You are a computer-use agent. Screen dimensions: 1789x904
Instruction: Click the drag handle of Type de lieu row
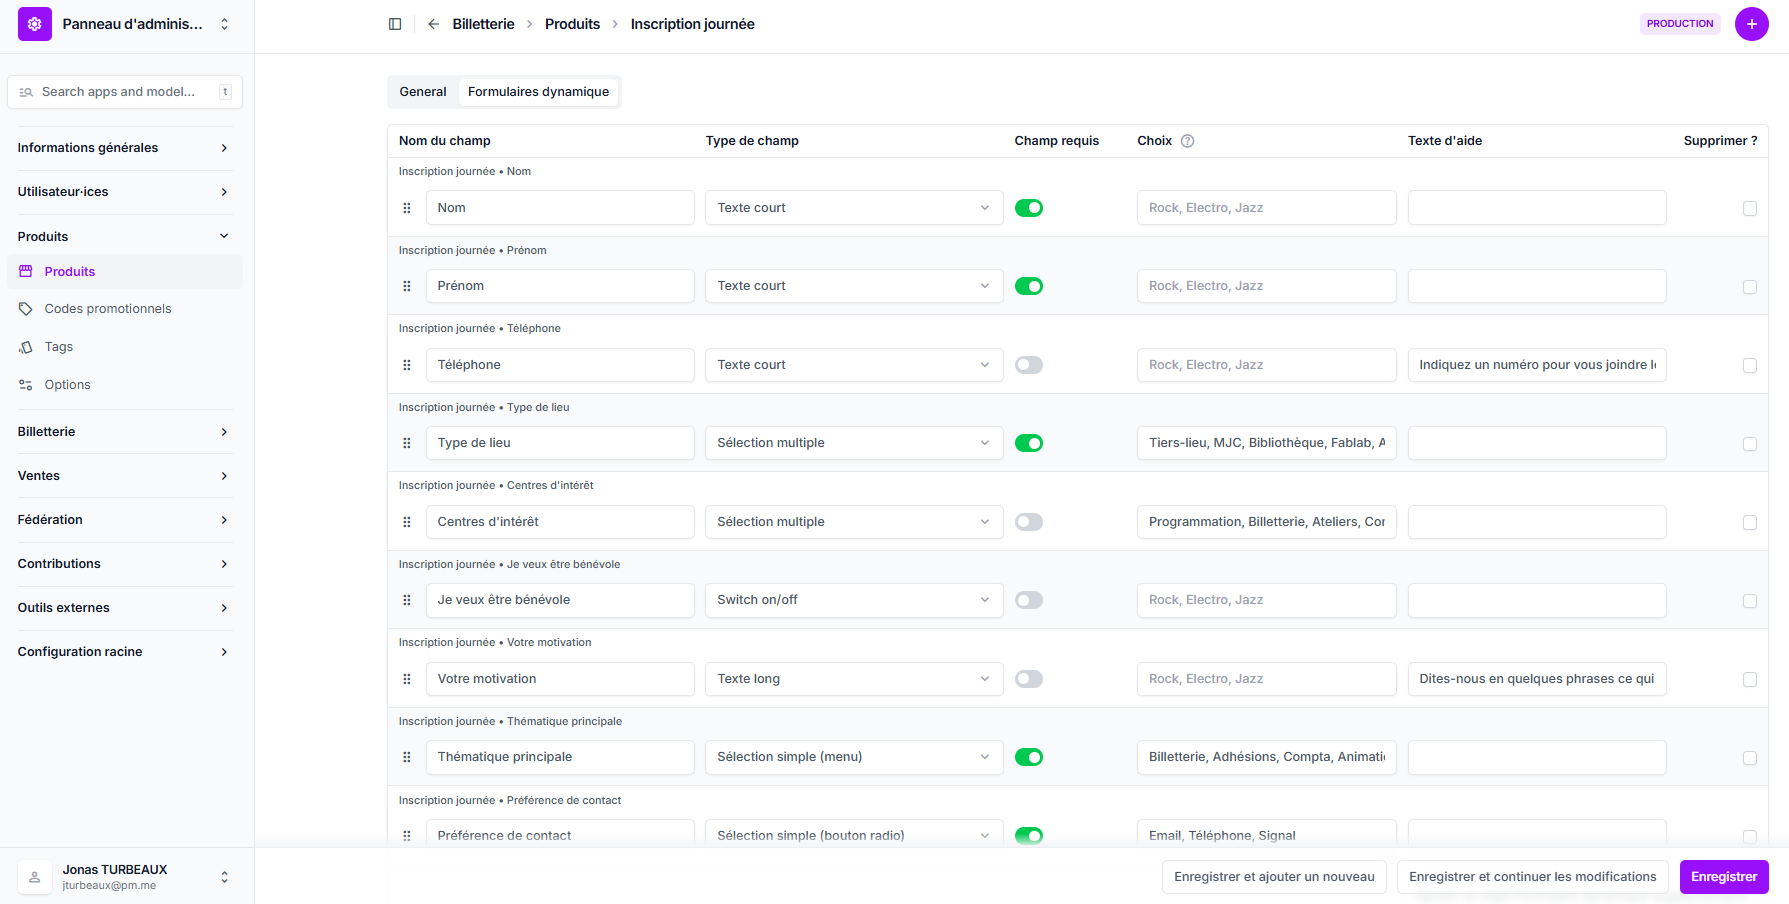[x=407, y=443]
